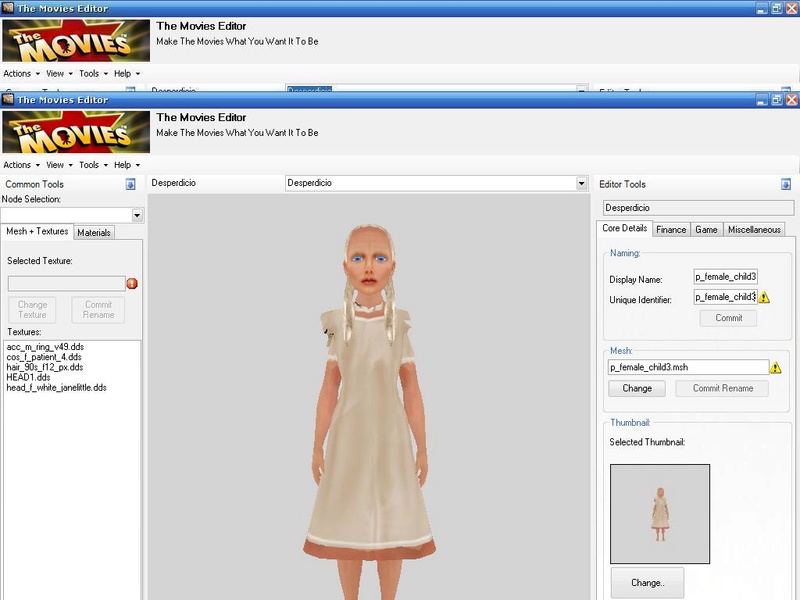The height and width of the screenshot is (600, 800).
Task: Click warning icon next to Mesh filename
Action: [776, 367]
